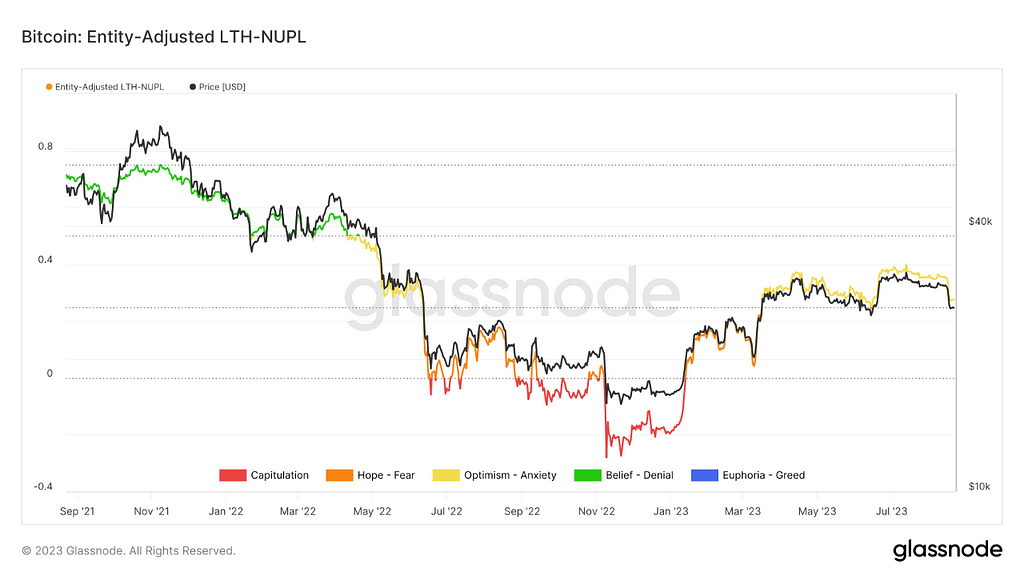Click the Sep '21 x-axis date label
Screen dimensions: 1024x576
[77, 511]
